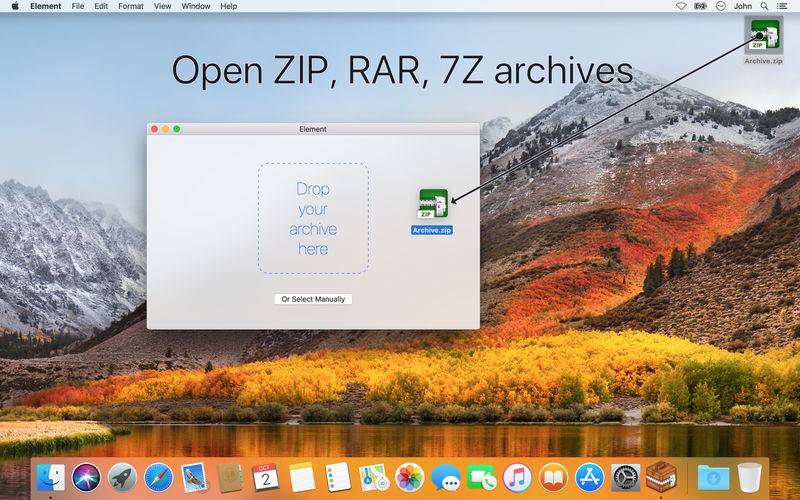Click the 'Drop your archive here' zone
Image resolution: width=800 pixels, height=500 pixels.
313,218
